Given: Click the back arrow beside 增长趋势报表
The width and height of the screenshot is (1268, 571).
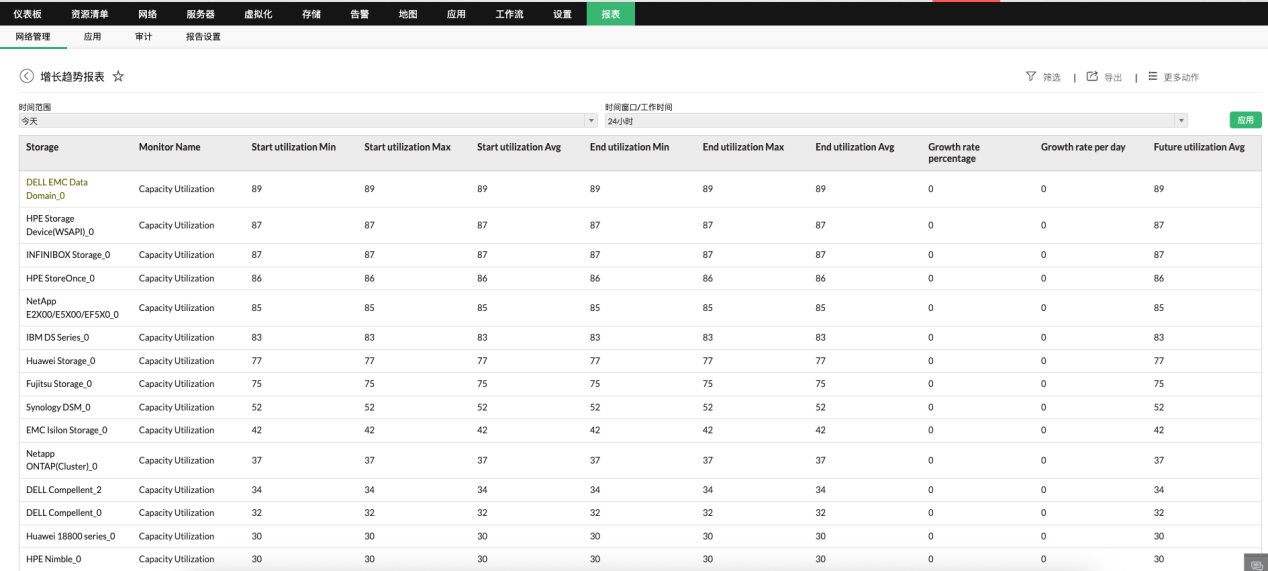Looking at the screenshot, I should coord(26,77).
